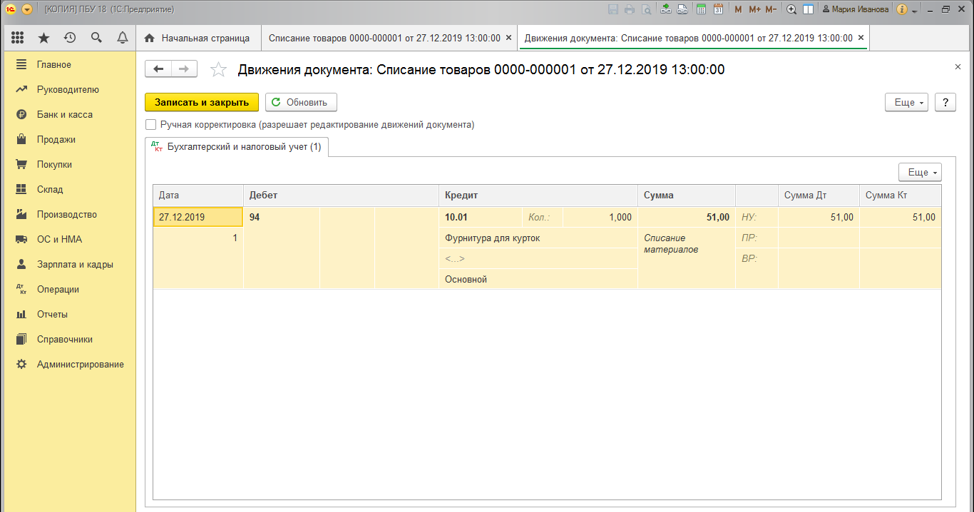Screen dimensions: 974x512
Task: Open notifications bell icon
Action: coord(122,38)
